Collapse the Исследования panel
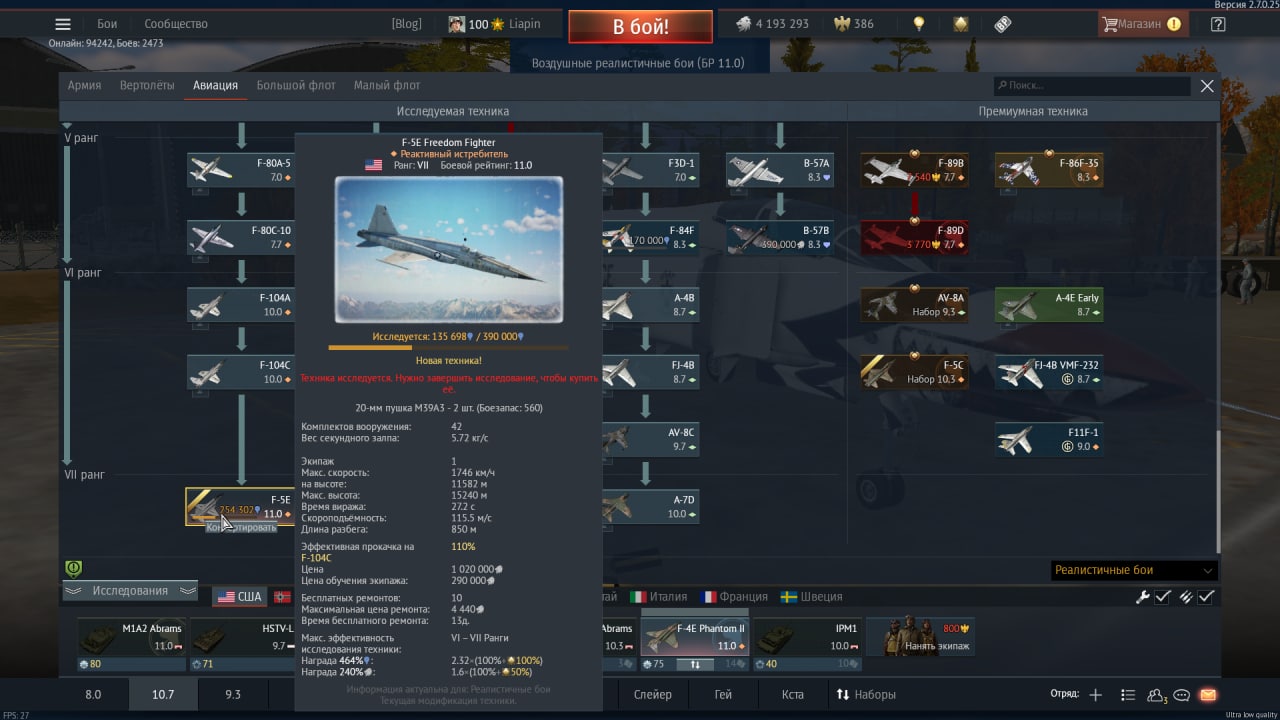The width and height of the screenshot is (1280, 720). click(x=130, y=591)
